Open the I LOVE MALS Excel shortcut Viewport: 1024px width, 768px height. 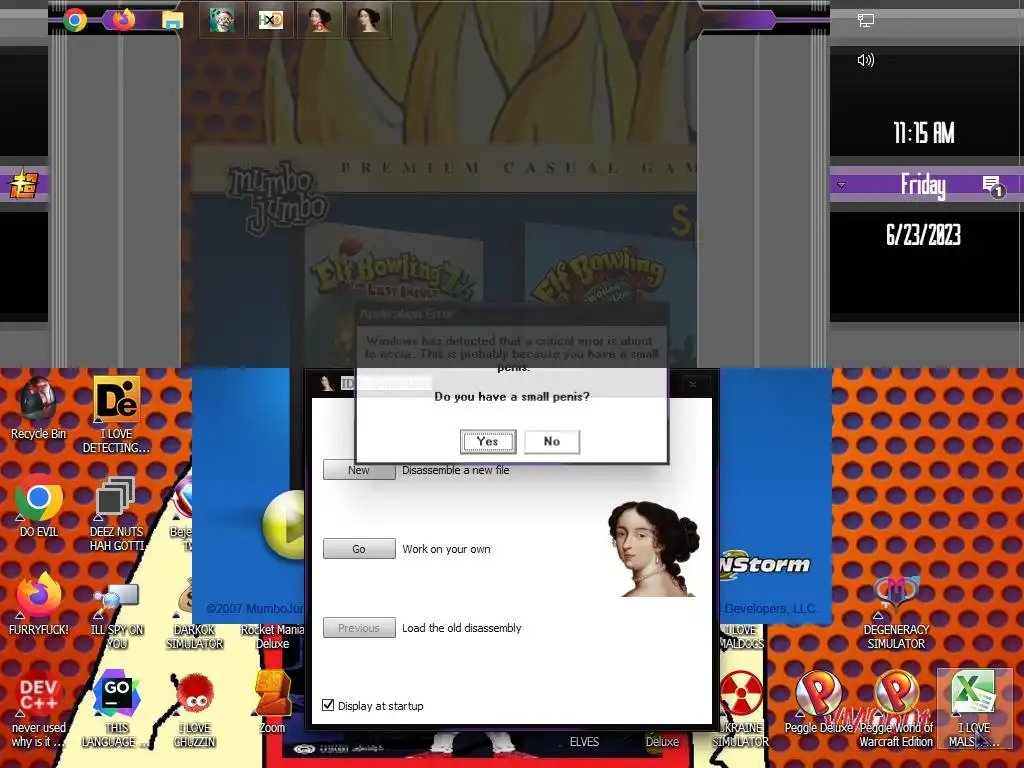(x=974, y=709)
